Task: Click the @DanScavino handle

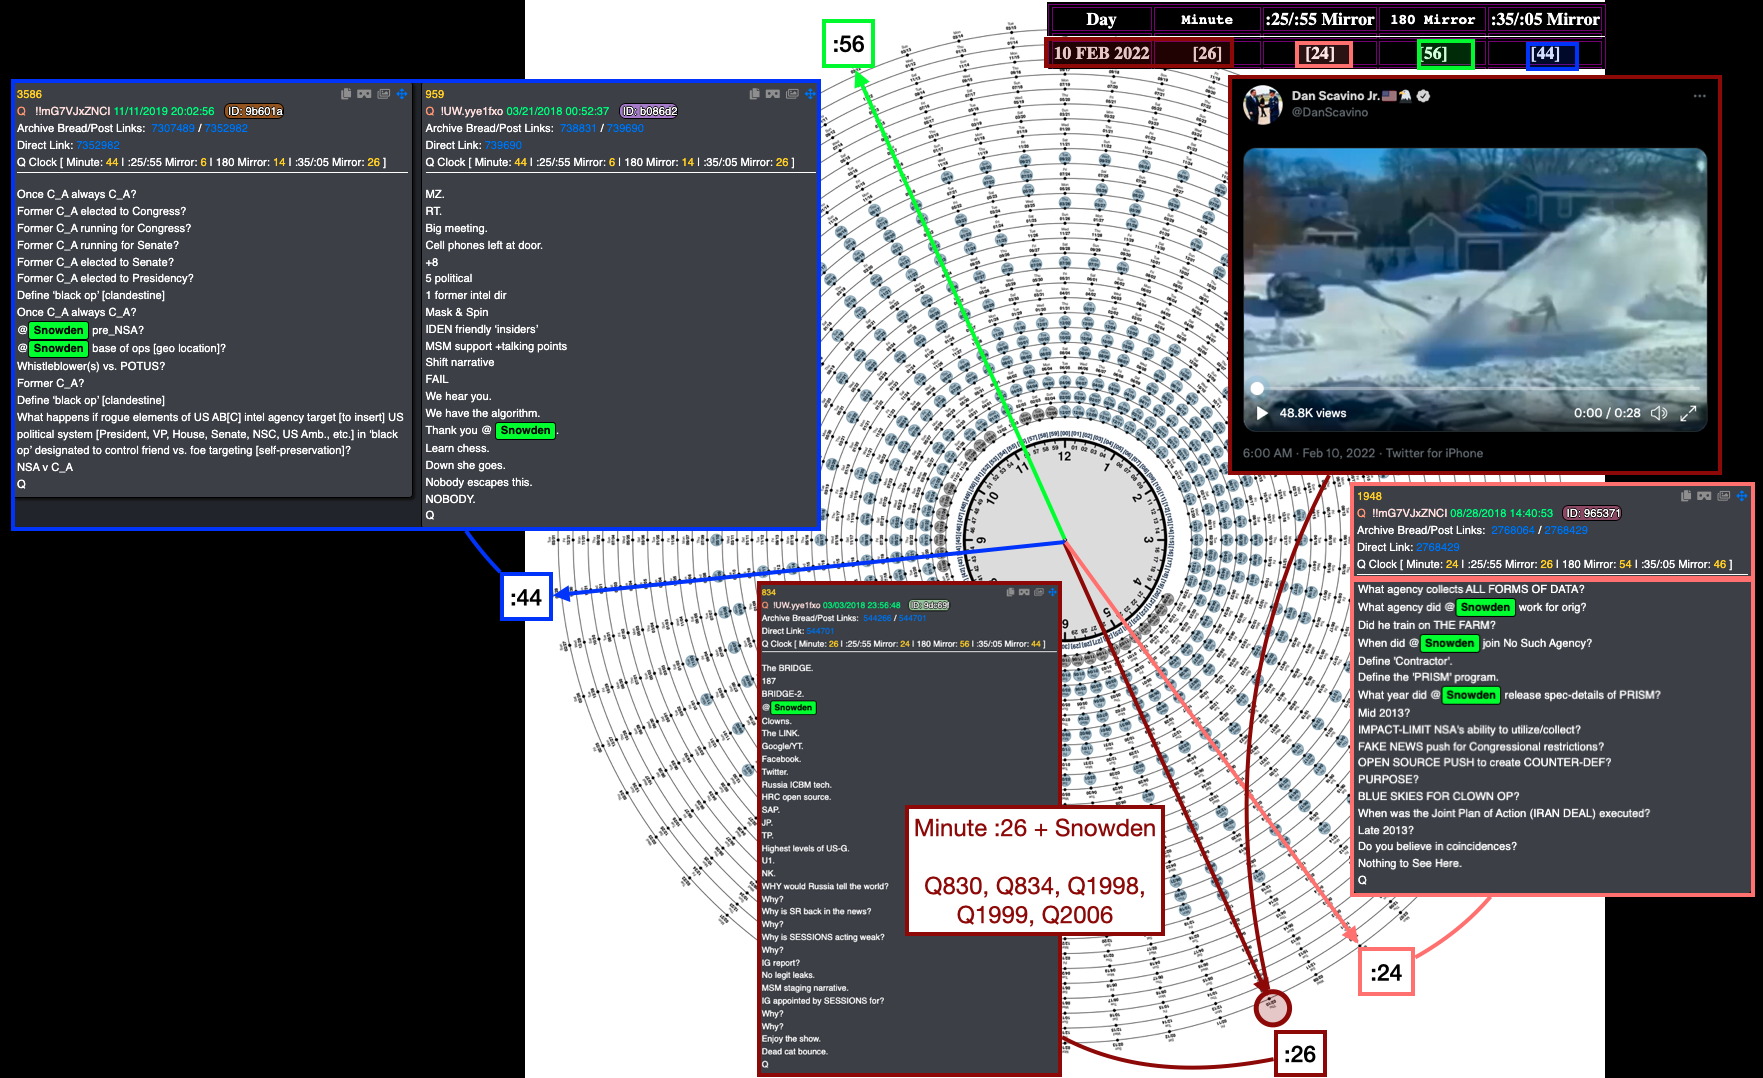Action: (x=1329, y=112)
